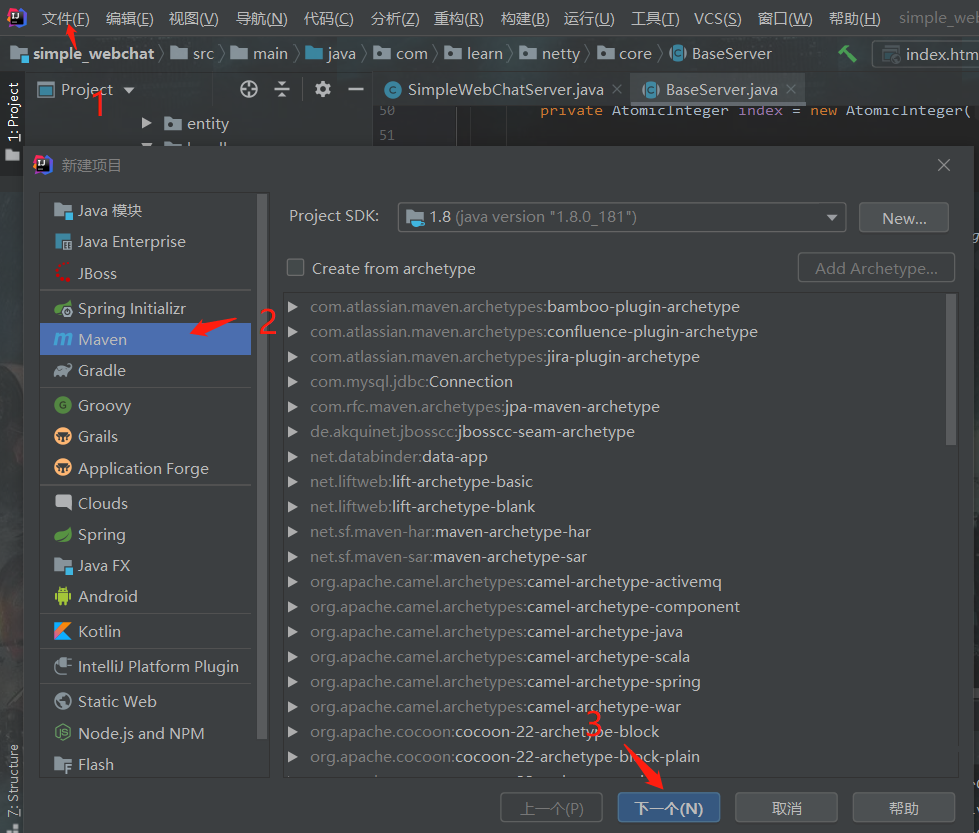Expand jpa-maven-archetype entry
Screen dimensions: 979x833
pos(292,407)
